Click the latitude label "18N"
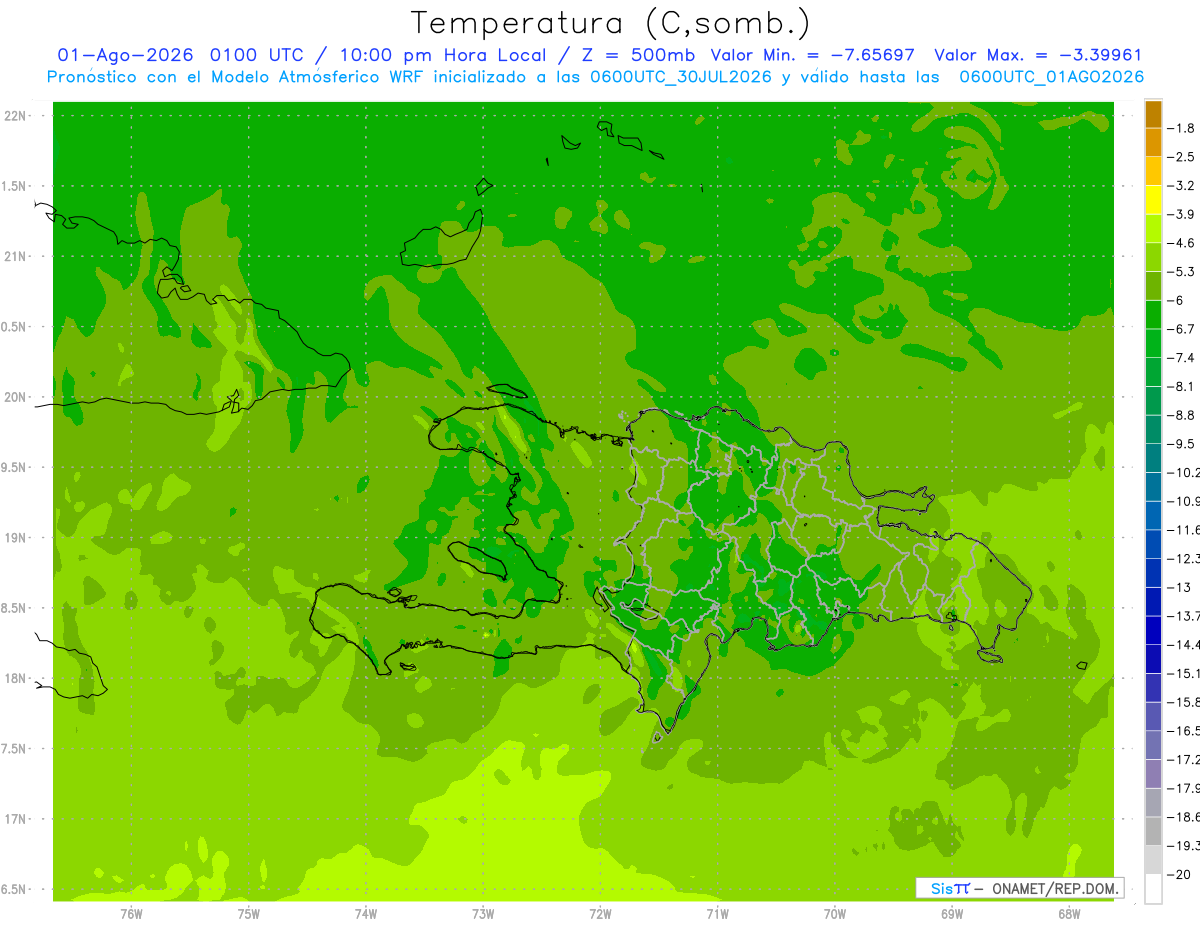 click(16, 679)
